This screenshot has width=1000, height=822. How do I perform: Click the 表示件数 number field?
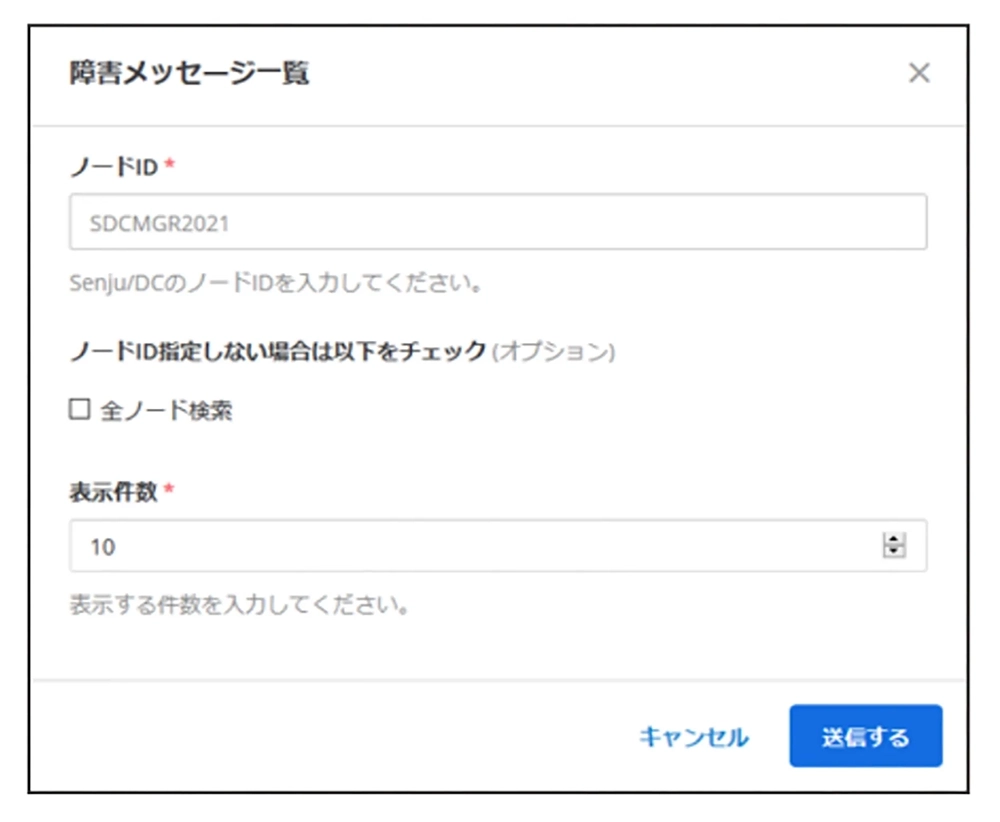click(x=498, y=546)
